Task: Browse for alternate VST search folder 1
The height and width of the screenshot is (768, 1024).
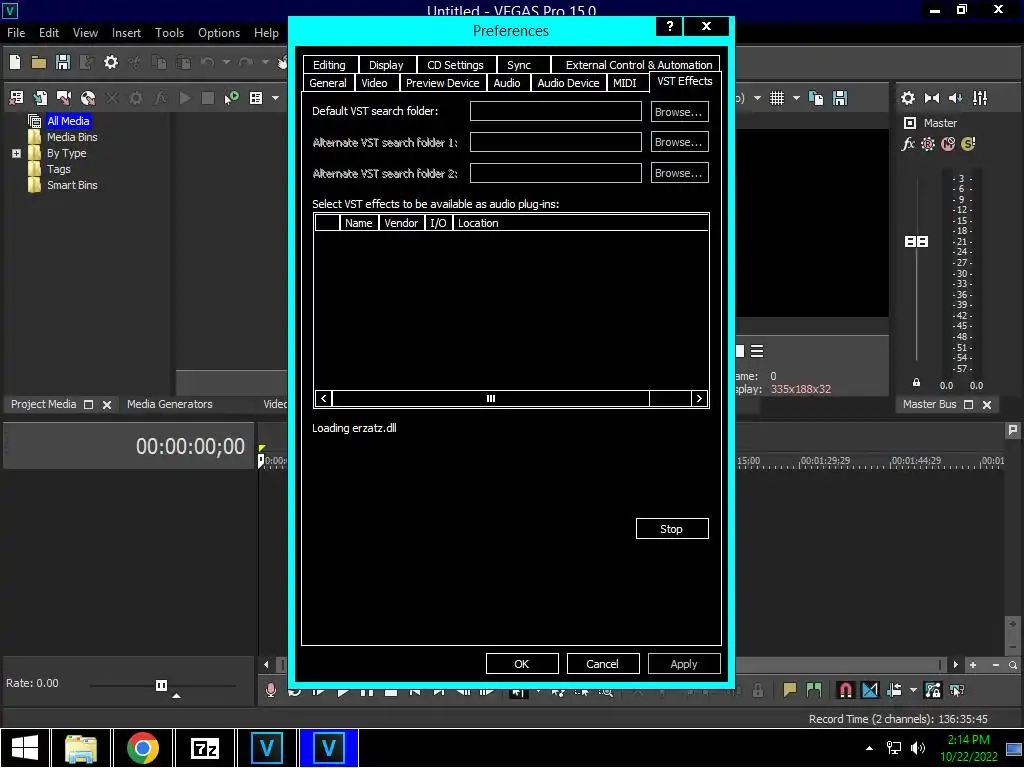Action: tap(679, 142)
